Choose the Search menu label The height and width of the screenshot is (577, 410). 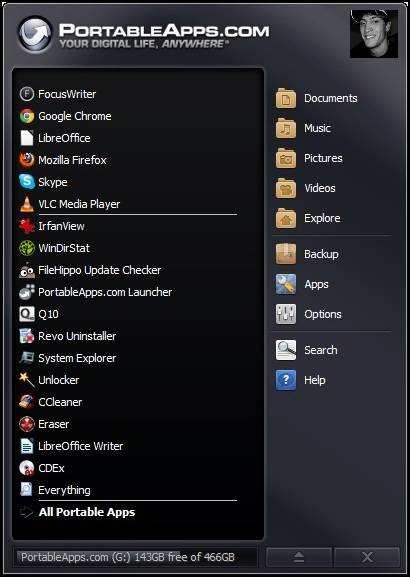[321, 350]
